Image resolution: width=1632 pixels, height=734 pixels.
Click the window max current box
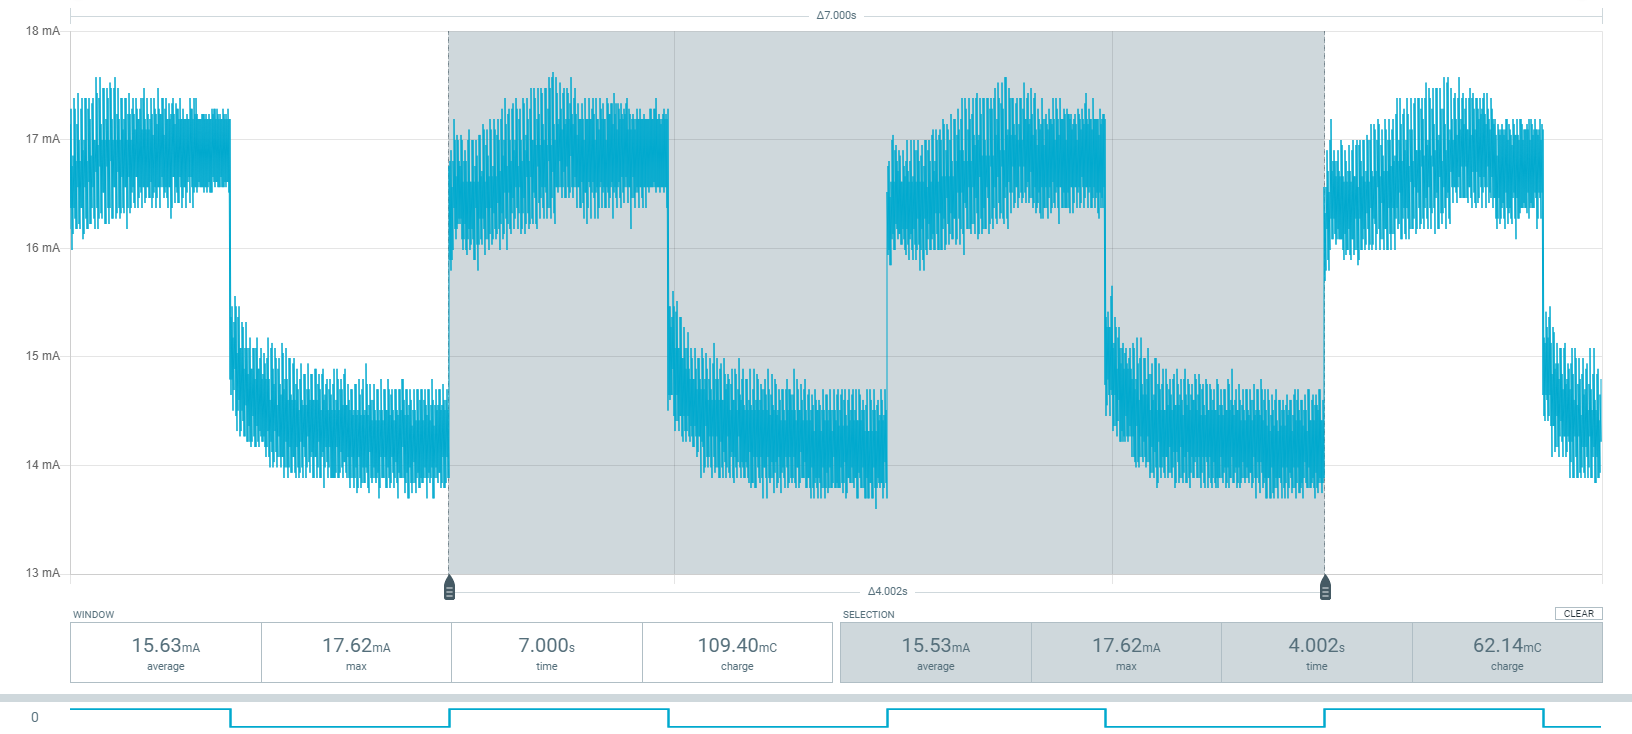[356, 653]
